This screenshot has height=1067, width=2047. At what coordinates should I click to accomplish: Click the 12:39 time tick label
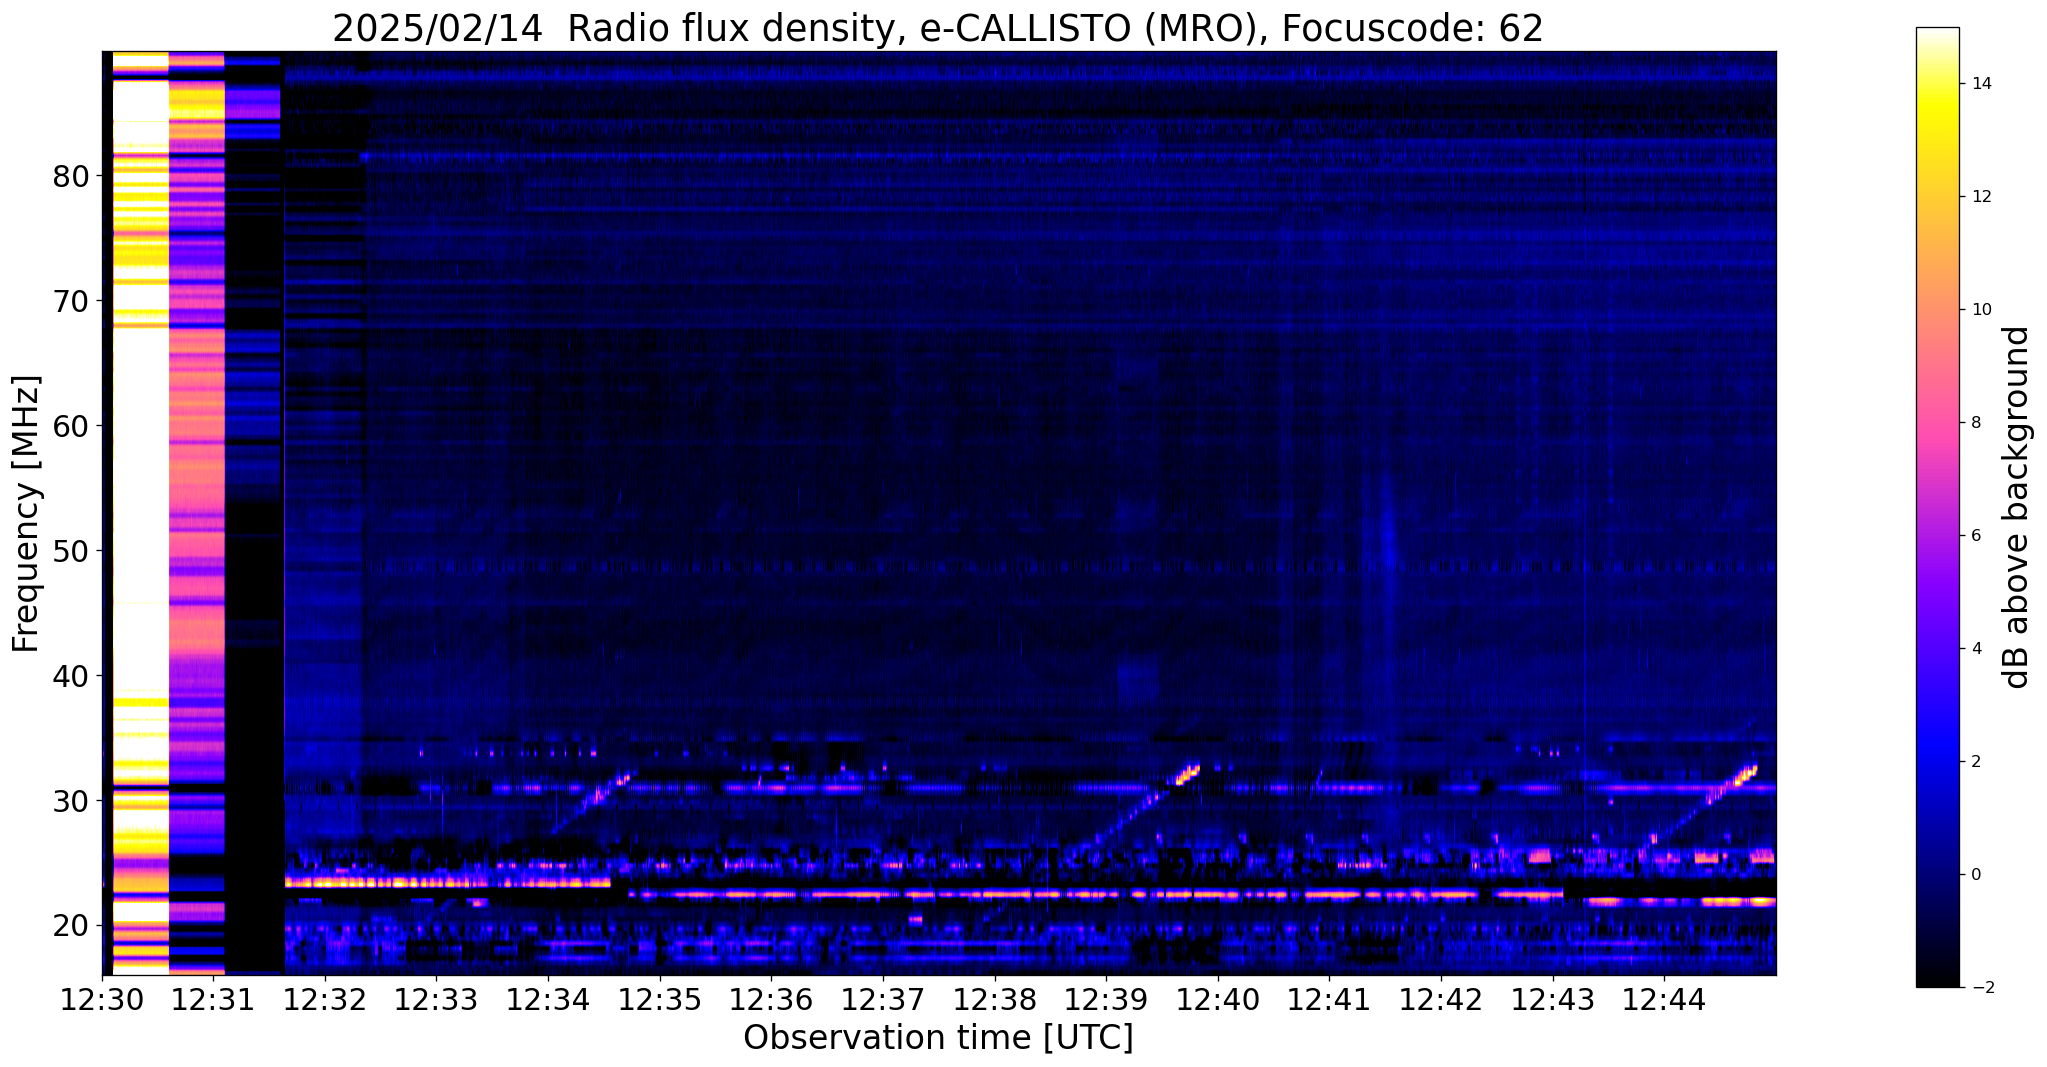point(1106,999)
